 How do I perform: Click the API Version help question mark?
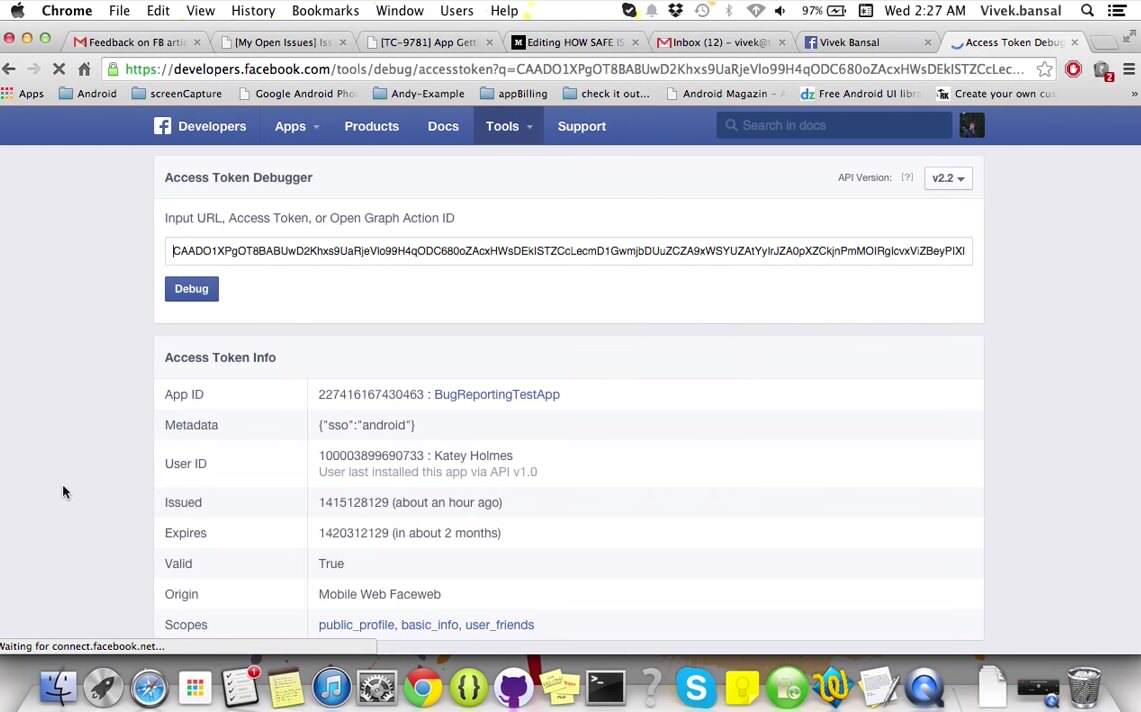coord(907,178)
